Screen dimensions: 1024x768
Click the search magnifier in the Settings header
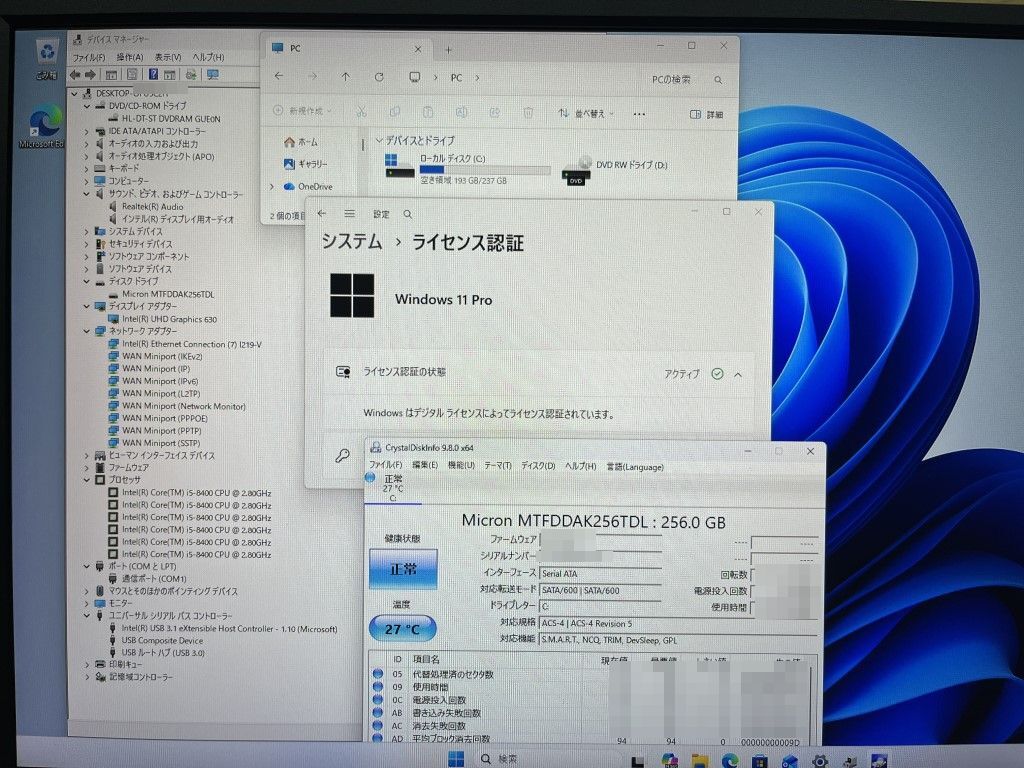408,214
